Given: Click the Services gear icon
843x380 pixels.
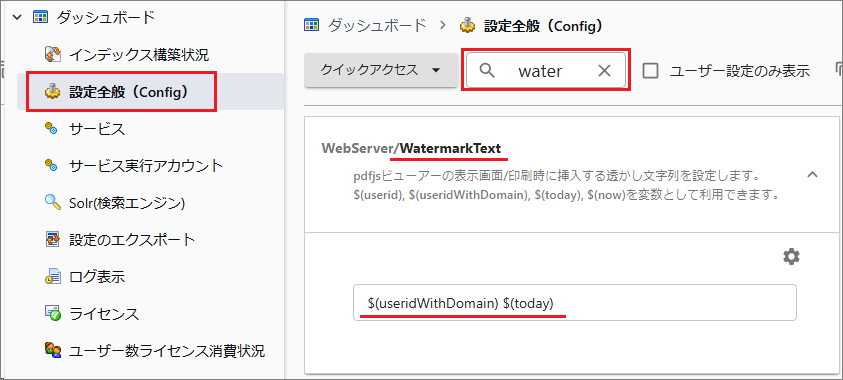Looking at the screenshot, I should coord(51,129).
